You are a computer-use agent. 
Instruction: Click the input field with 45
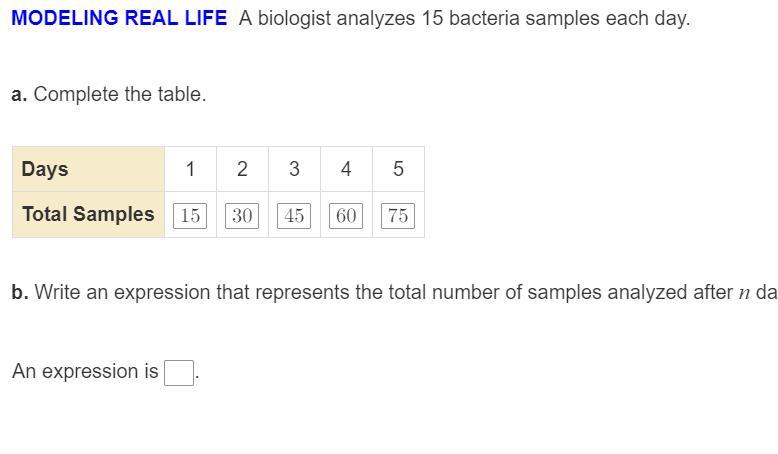coord(294,216)
